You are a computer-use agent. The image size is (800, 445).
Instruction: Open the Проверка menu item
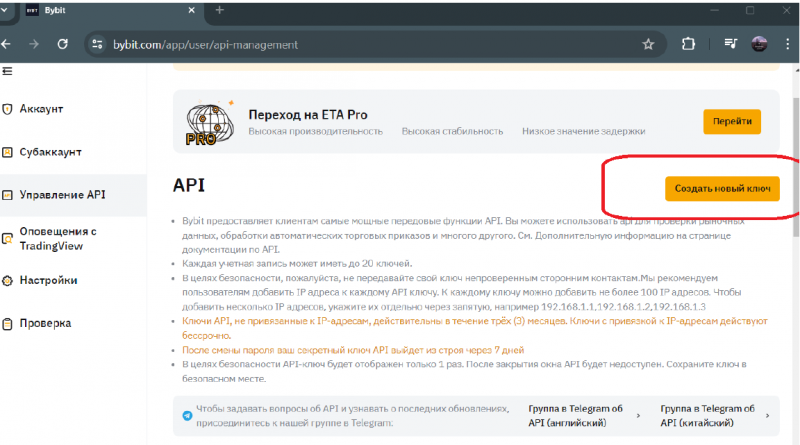(x=45, y=324)
